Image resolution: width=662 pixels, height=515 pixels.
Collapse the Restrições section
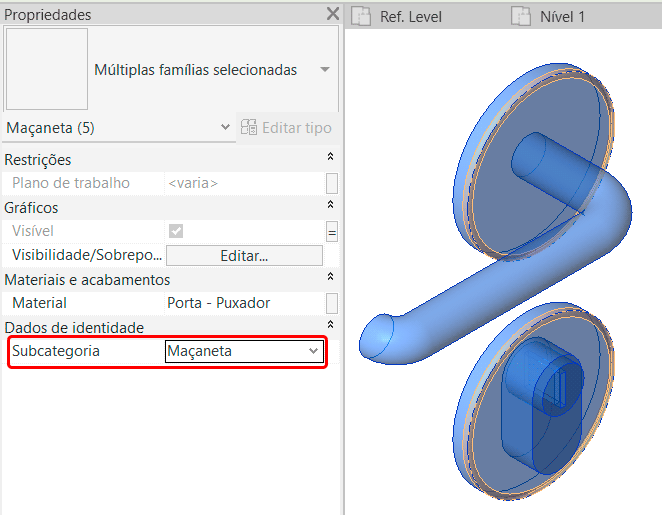(331, 157)
